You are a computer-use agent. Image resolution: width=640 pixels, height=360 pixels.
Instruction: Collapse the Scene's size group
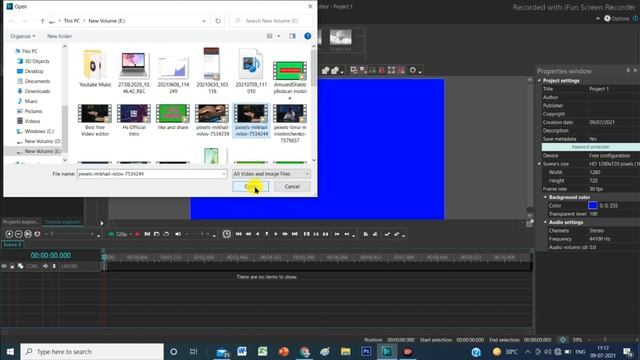pos(540,164)
